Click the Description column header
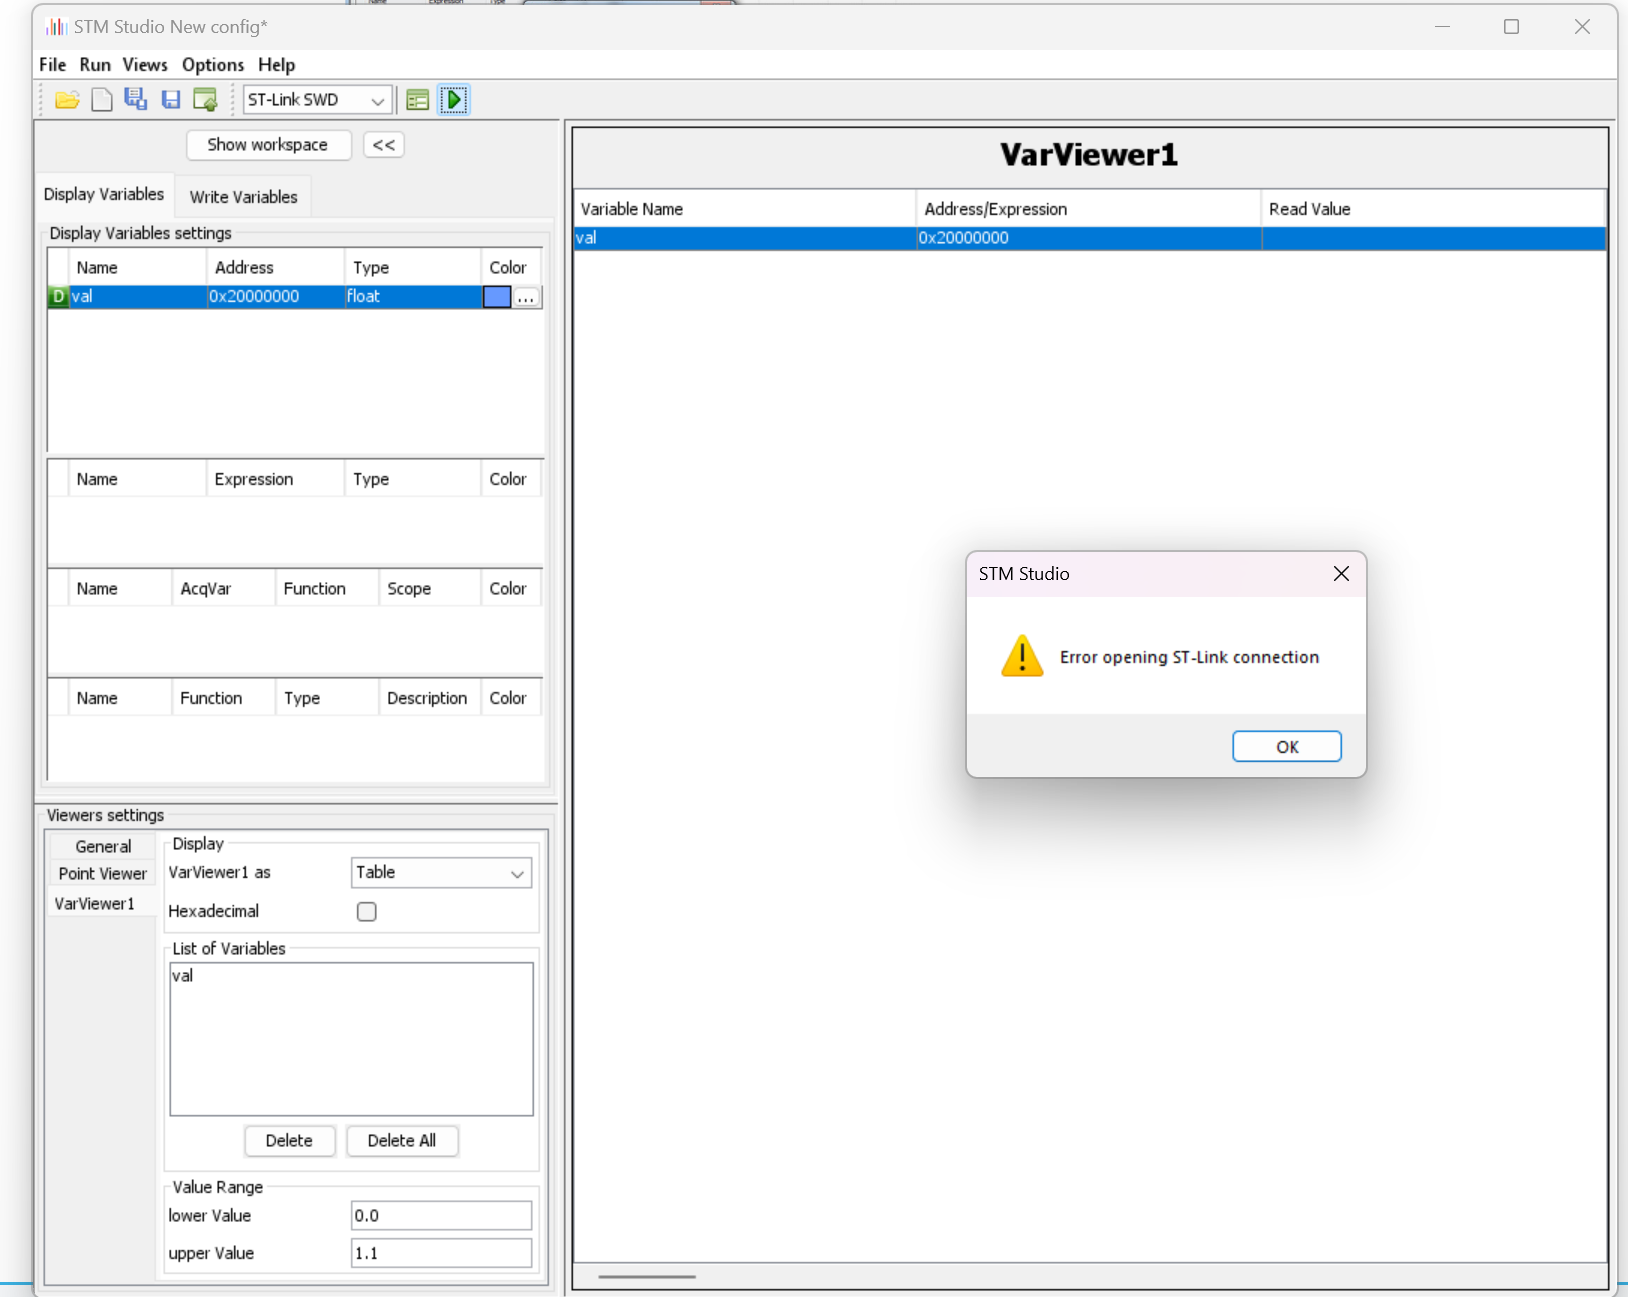Screen dimensions: 1628x1297 (x=429, y=698)
